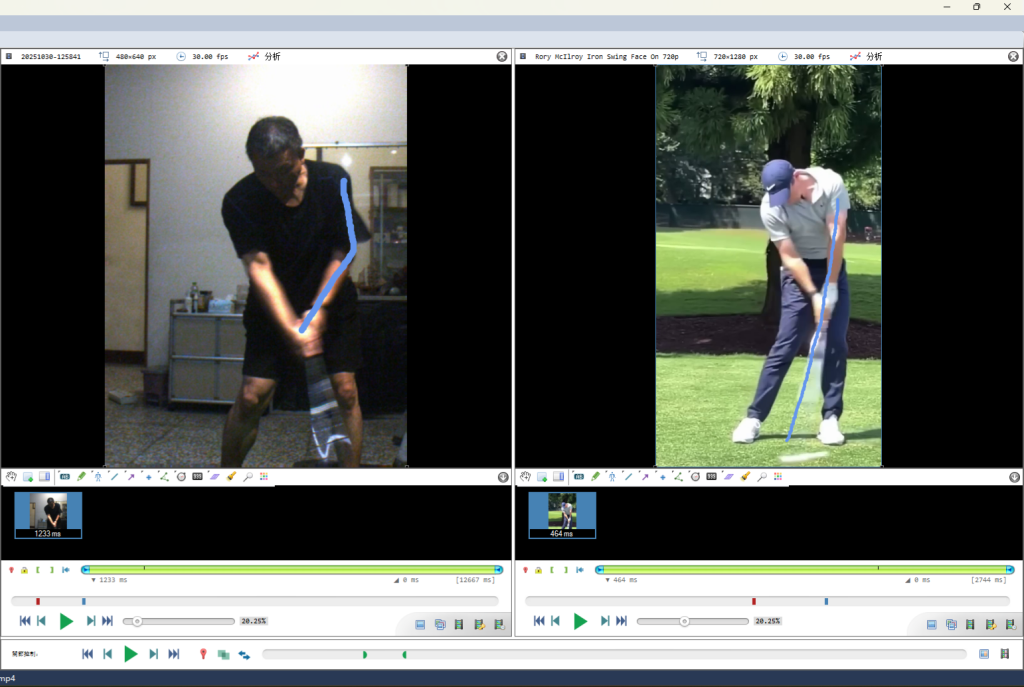Select the human posture tool in right player

[x=611, y=477]
